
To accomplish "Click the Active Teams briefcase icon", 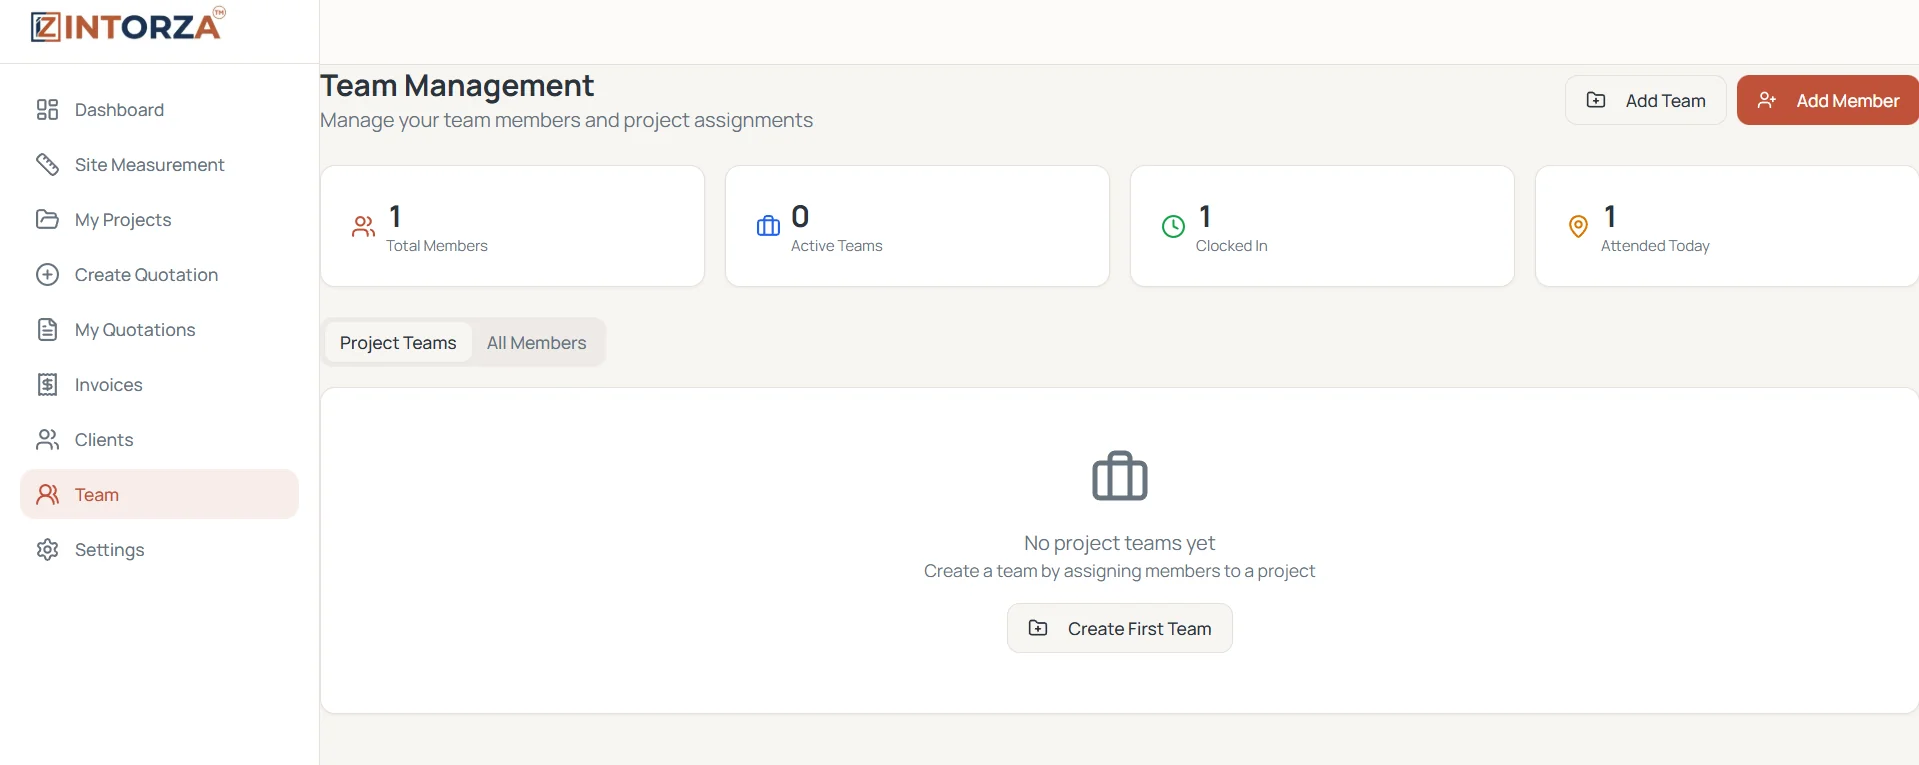I will tap(768, 227).
